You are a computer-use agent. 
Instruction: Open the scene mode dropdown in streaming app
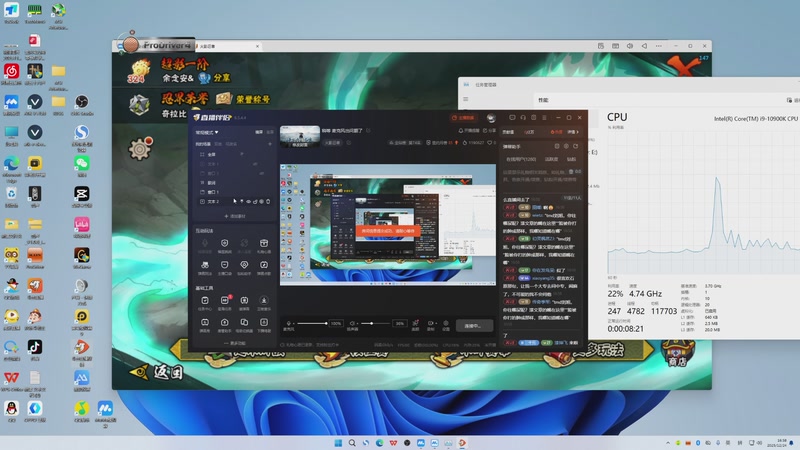(207, 132)
